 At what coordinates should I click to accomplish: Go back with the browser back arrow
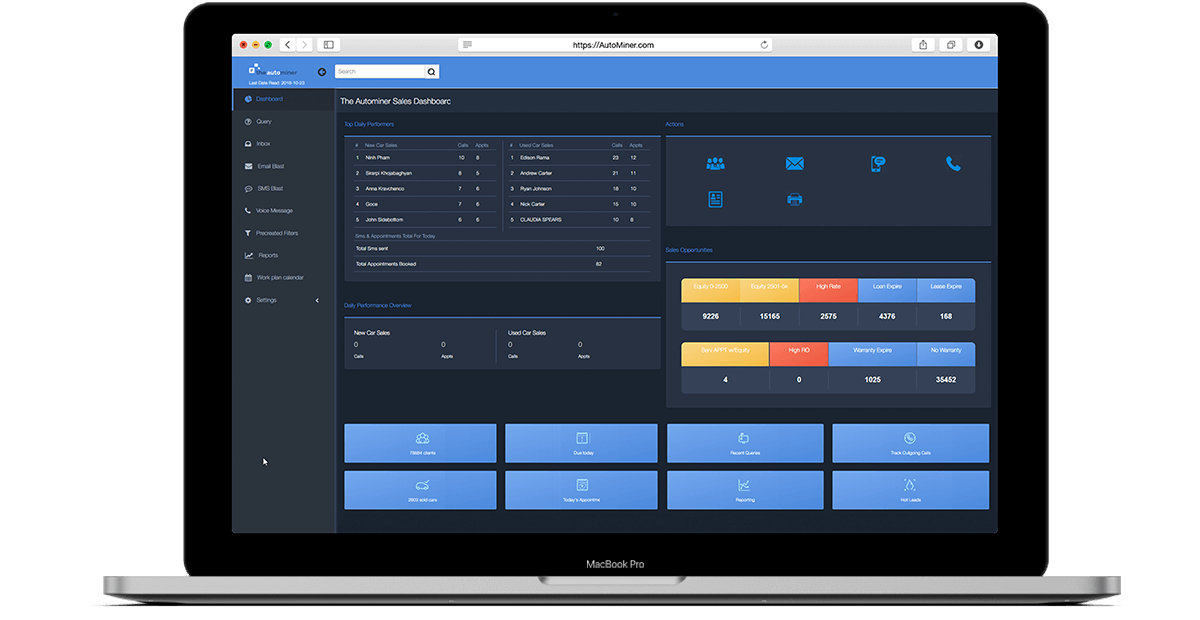click(x=287, y=45)
